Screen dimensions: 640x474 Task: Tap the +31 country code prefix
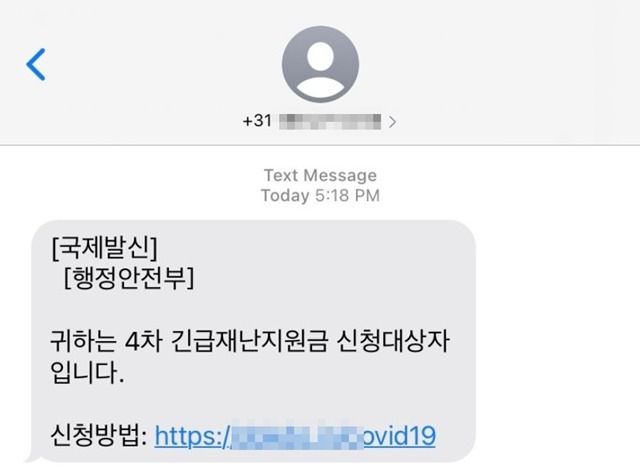(x=257, y=121)
